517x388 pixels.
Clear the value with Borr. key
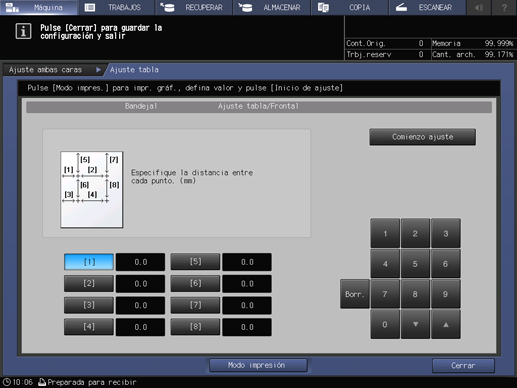355,294
